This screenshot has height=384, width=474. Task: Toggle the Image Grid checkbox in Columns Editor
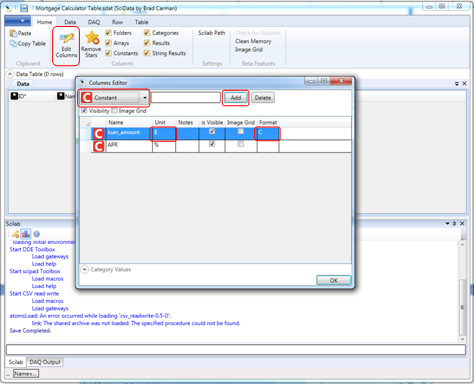coord(114,111)
